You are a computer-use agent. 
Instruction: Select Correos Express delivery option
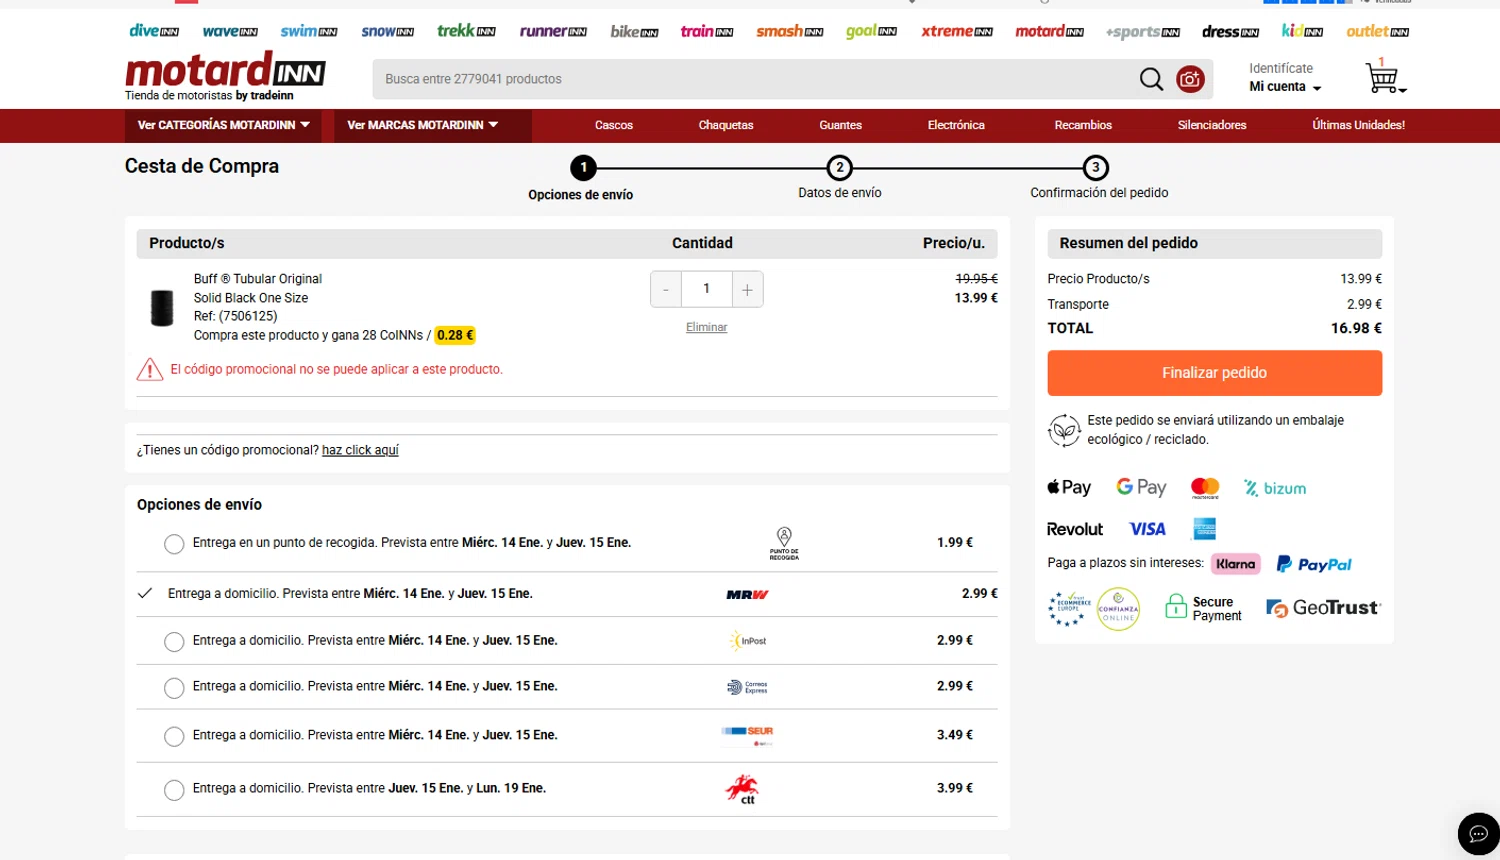tap(174, 688)
